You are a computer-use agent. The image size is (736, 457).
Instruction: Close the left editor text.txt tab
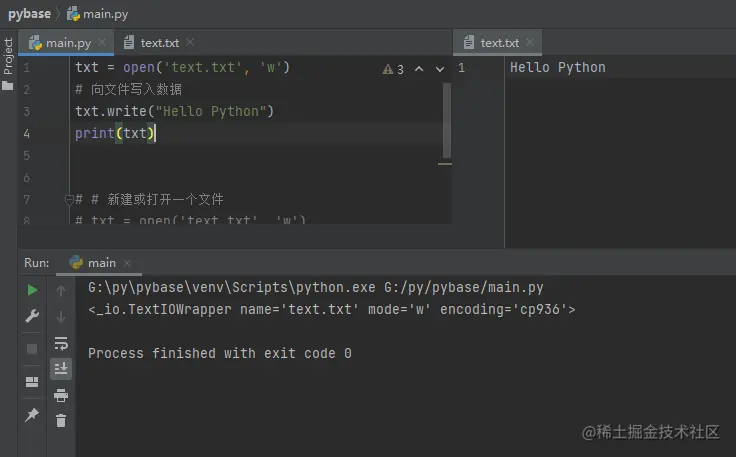tap(190, 42)
